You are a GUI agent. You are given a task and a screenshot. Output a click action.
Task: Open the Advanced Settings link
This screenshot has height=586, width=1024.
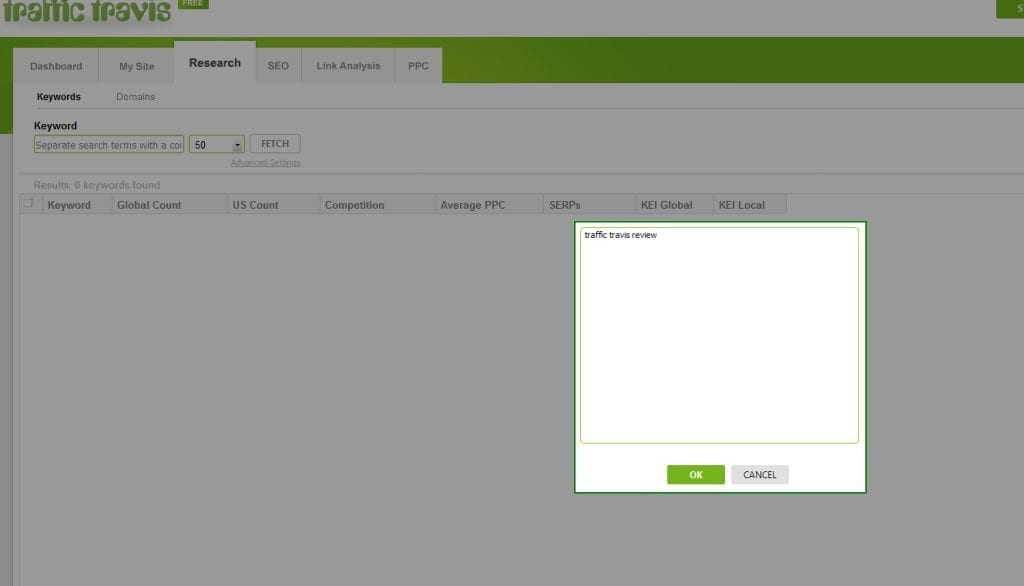click(265, 163)
